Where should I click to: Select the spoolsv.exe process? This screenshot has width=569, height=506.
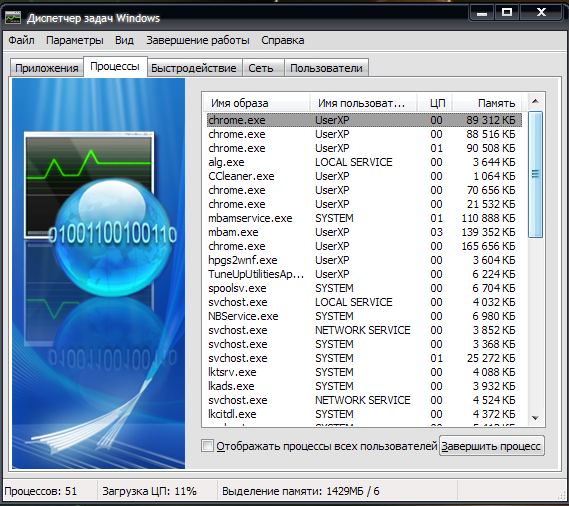tap(364, 288)
